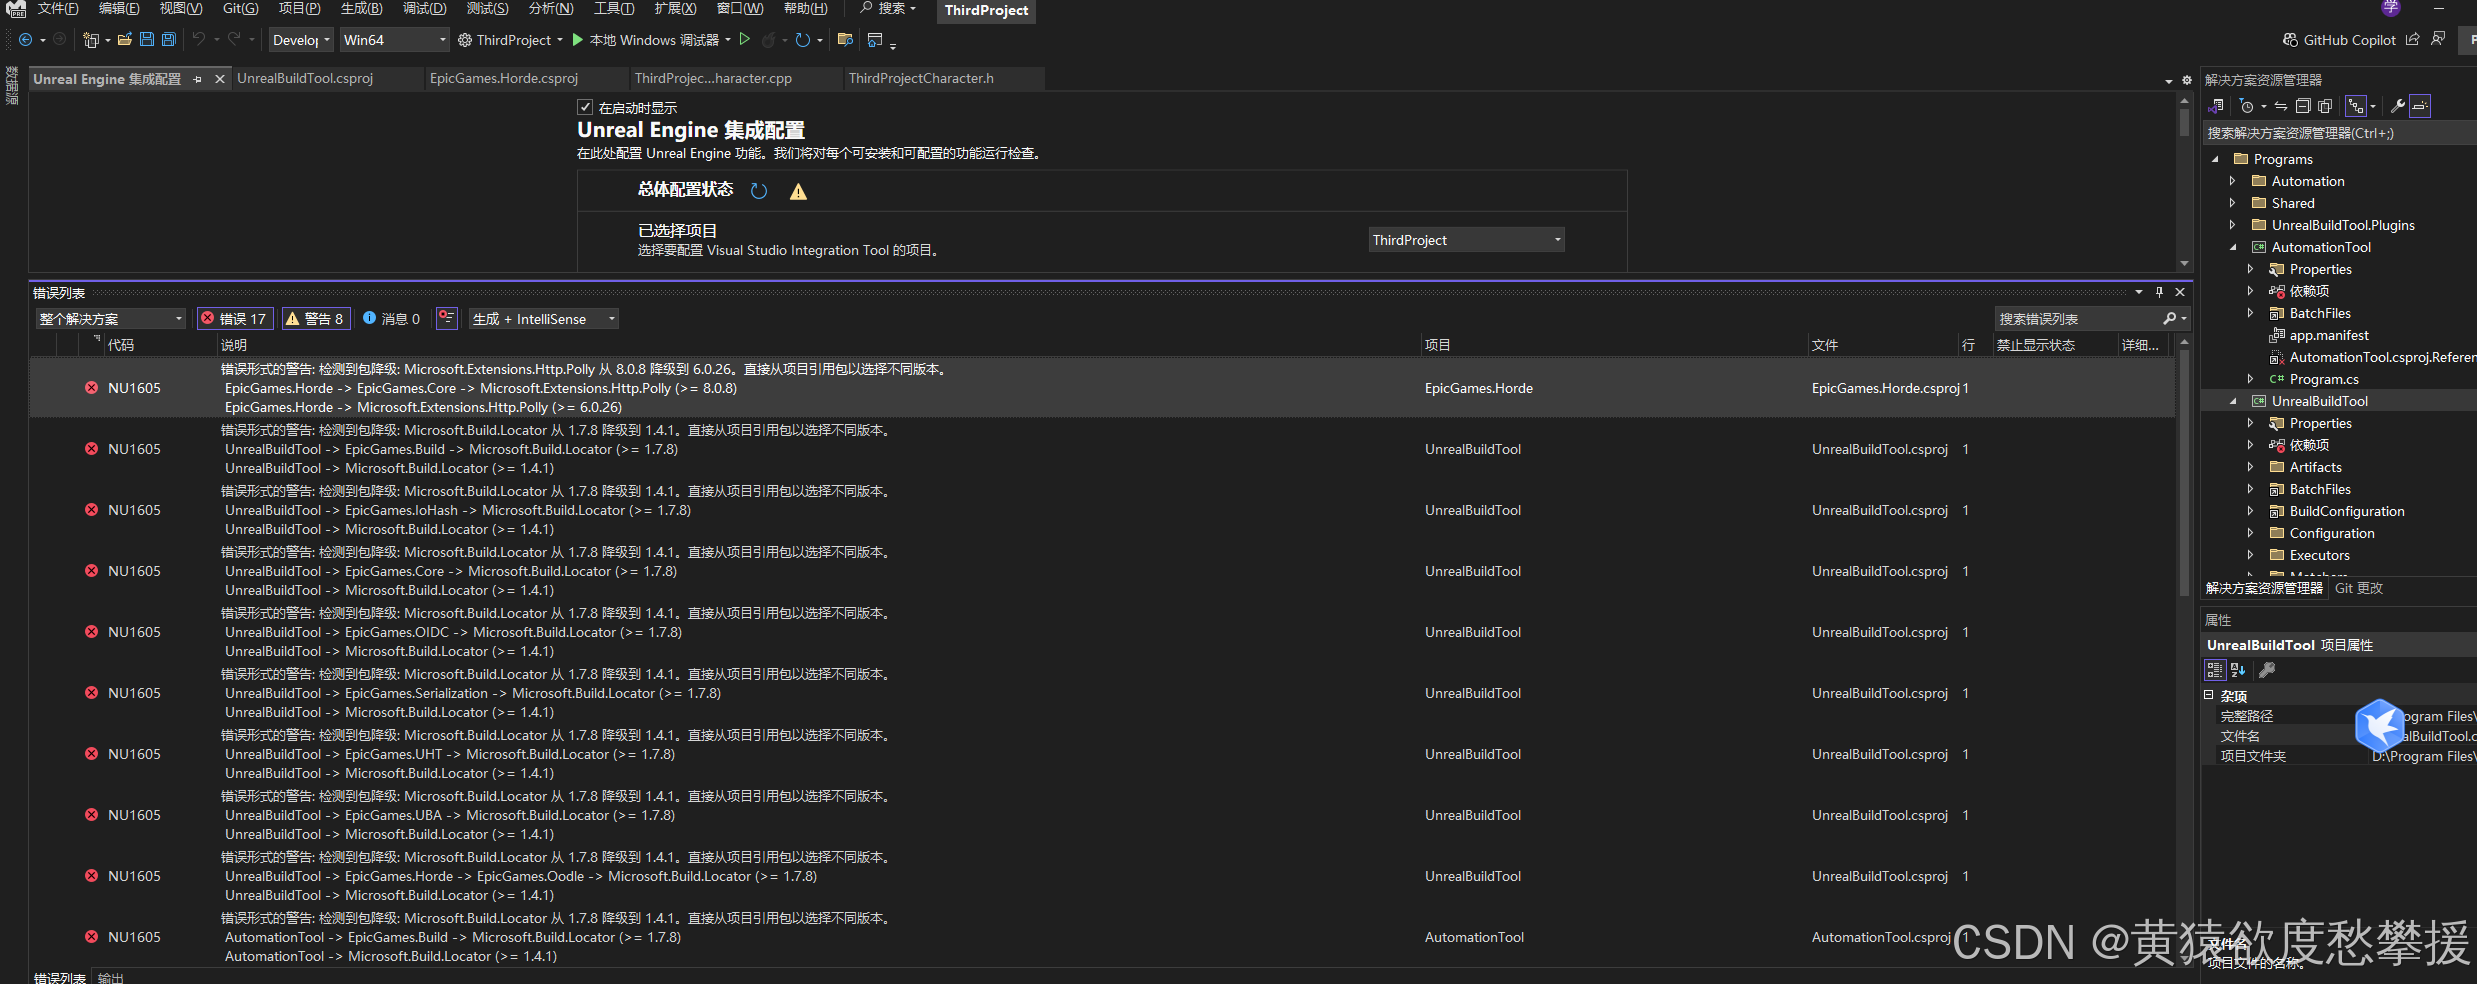Click the save file icon

pos(147,39)
